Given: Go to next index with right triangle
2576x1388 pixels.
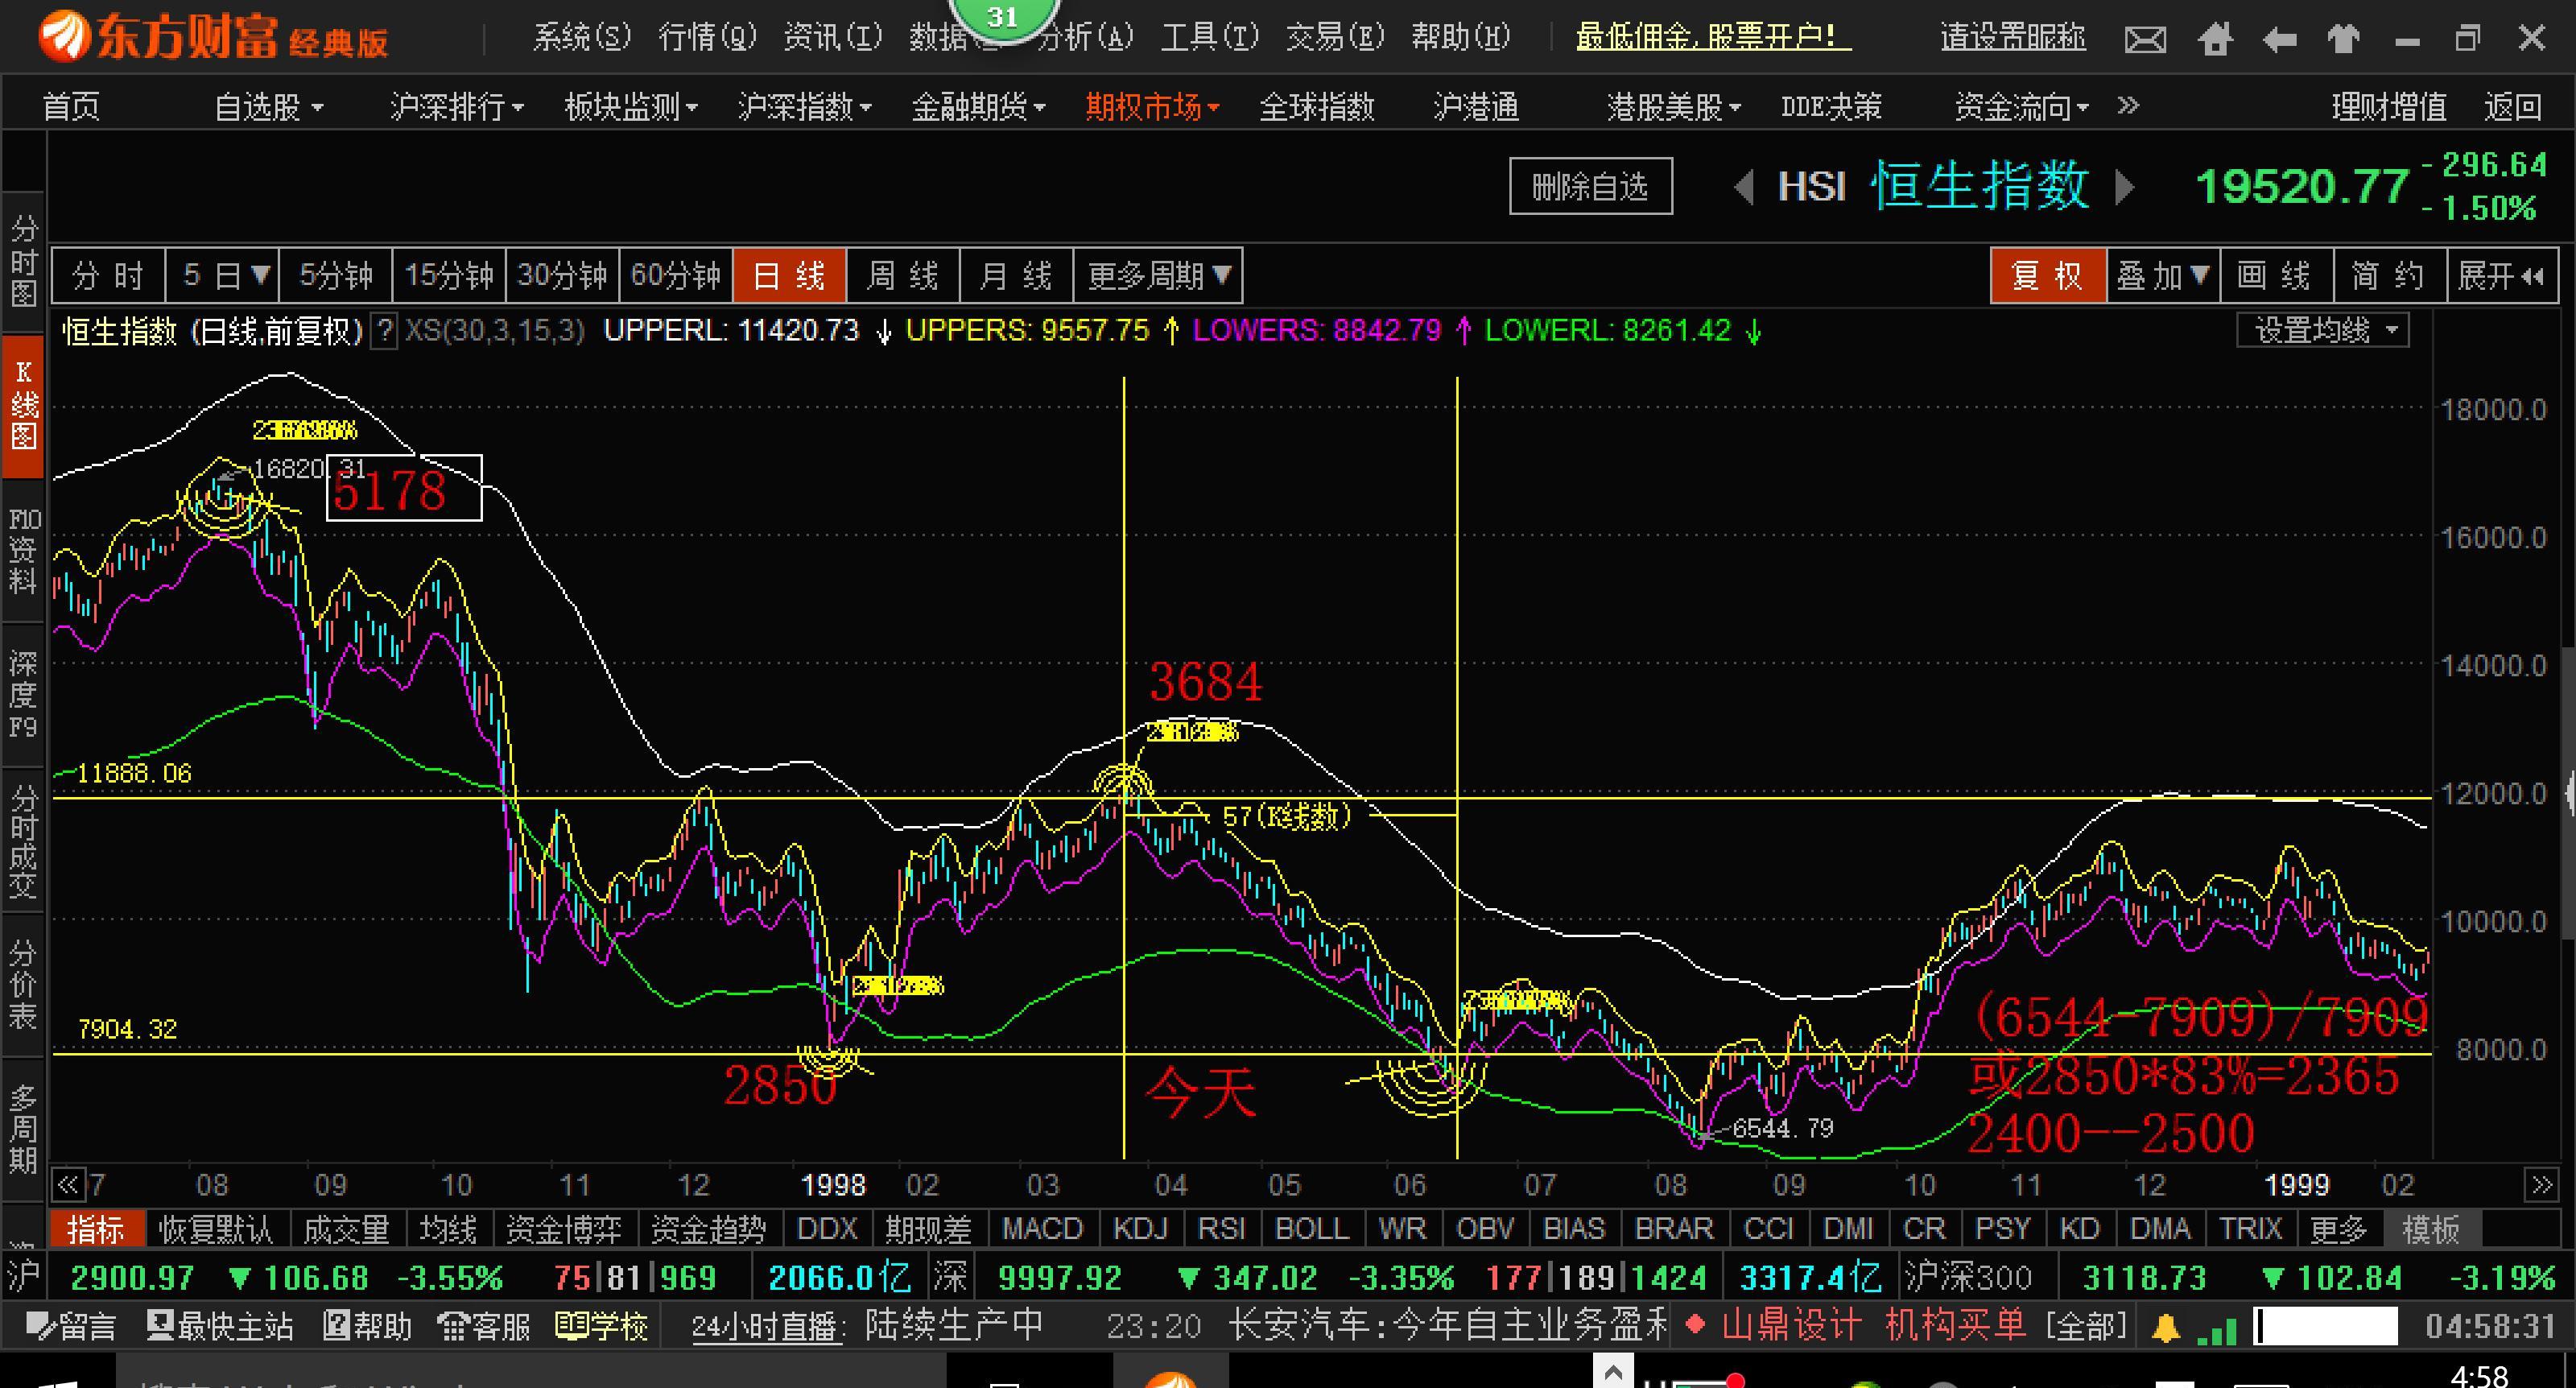Looking at the screenshot, I should [2125, 187].
